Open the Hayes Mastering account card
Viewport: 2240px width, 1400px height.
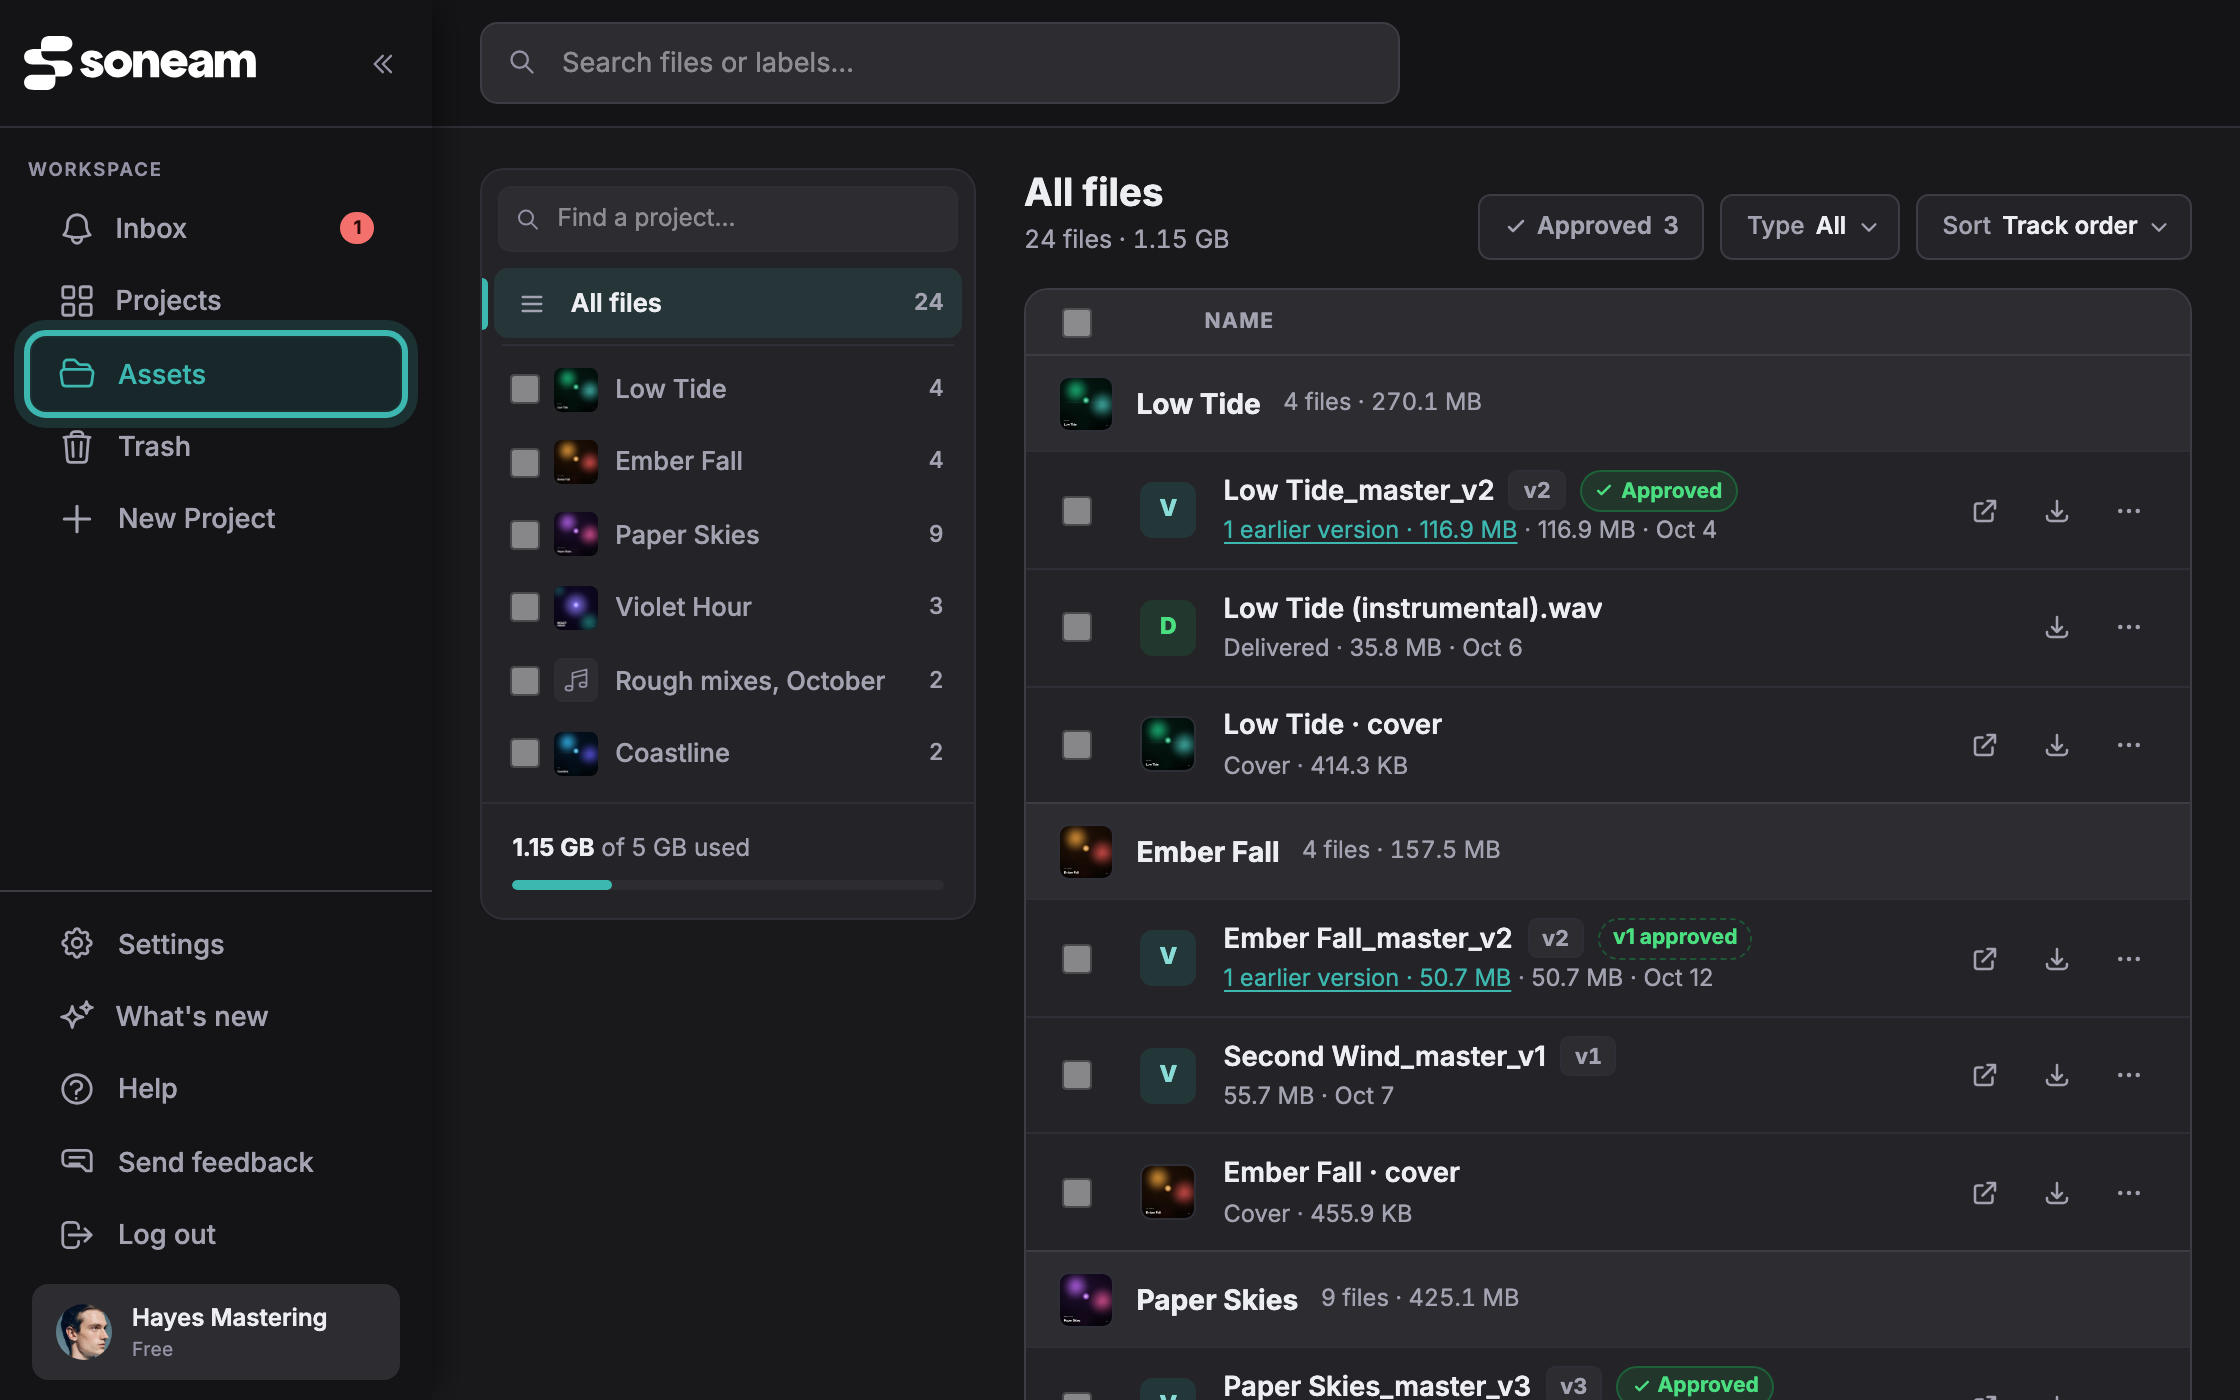point(216,1332)
